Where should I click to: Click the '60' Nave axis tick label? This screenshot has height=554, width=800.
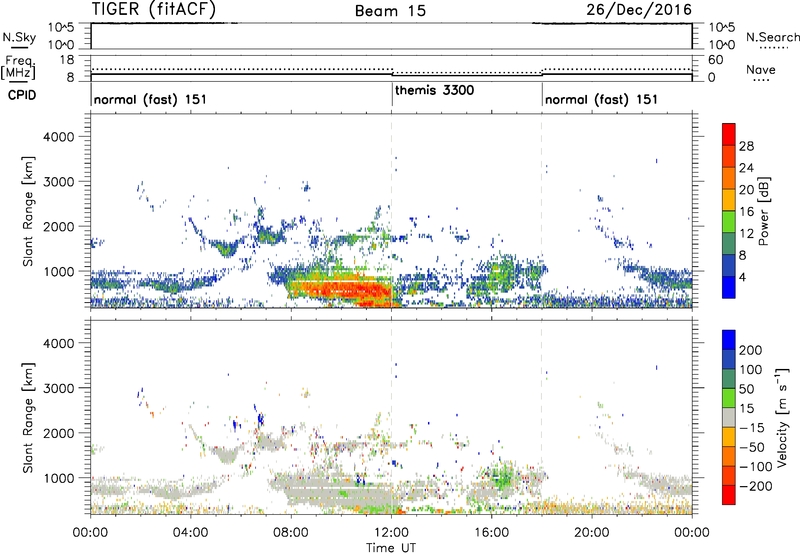[715, 60]
